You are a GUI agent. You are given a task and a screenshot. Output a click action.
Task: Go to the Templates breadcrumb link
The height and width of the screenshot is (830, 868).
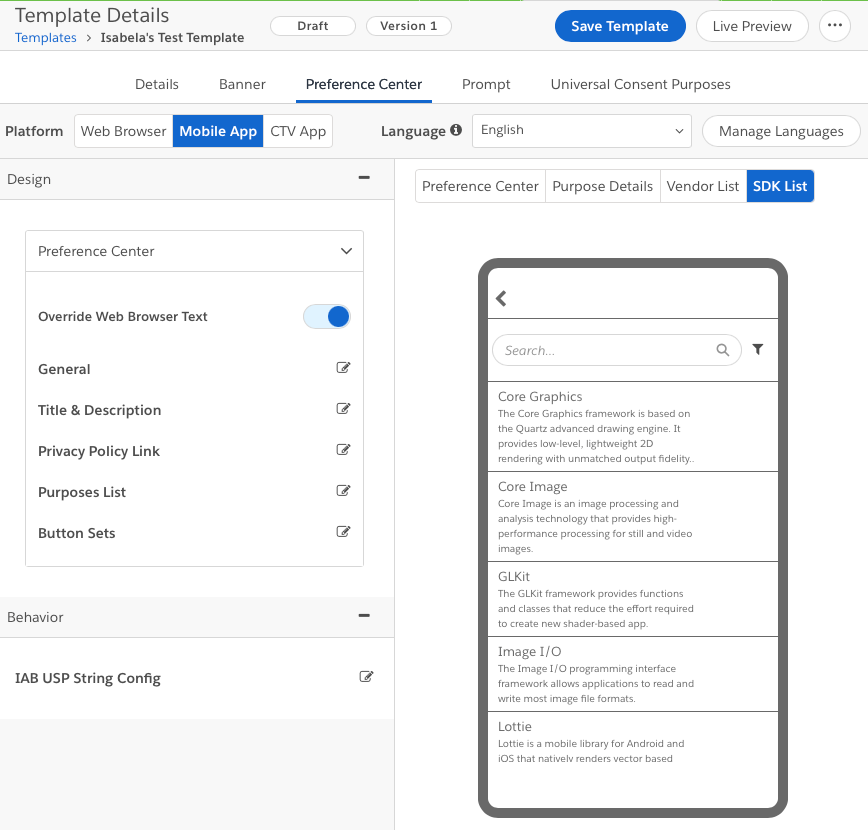tap(45, 38)
